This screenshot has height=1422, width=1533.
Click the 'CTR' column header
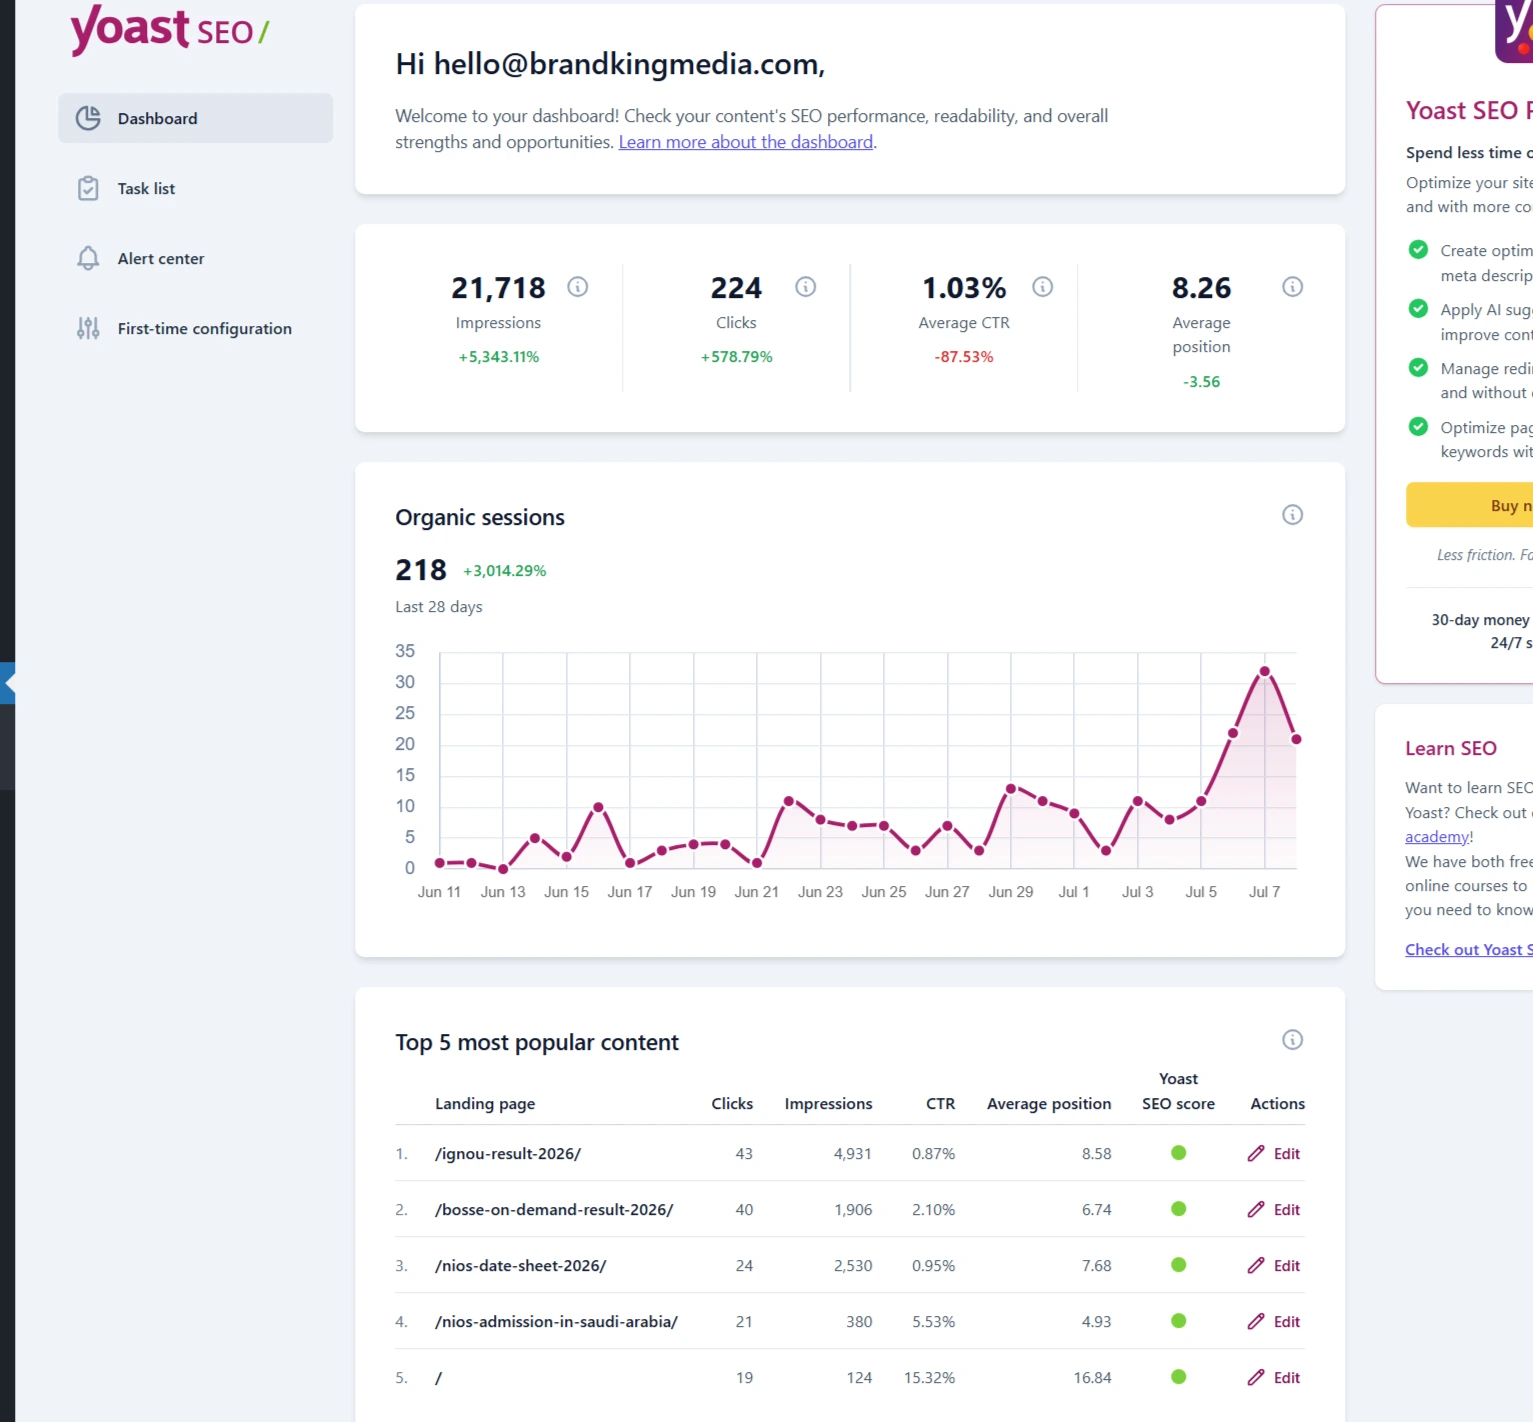[940, 1104]
